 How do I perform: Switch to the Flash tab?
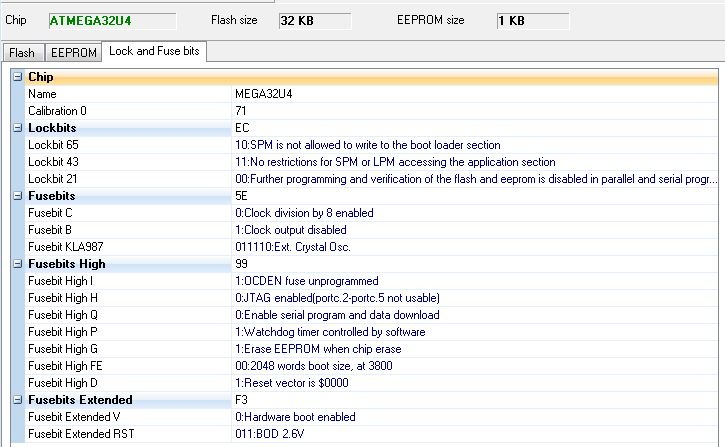(22, 52)
